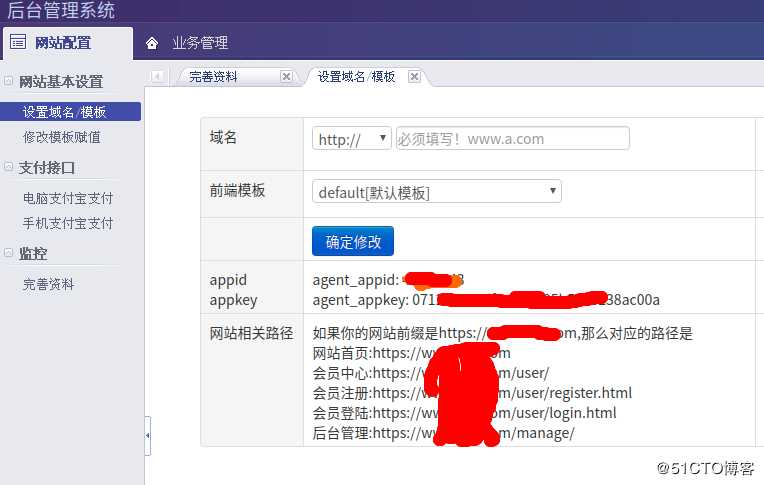Click the sidebar collapse handle arrow
Image resolution: width=764 pixels, height=485 pixels.
coord(148,436)
